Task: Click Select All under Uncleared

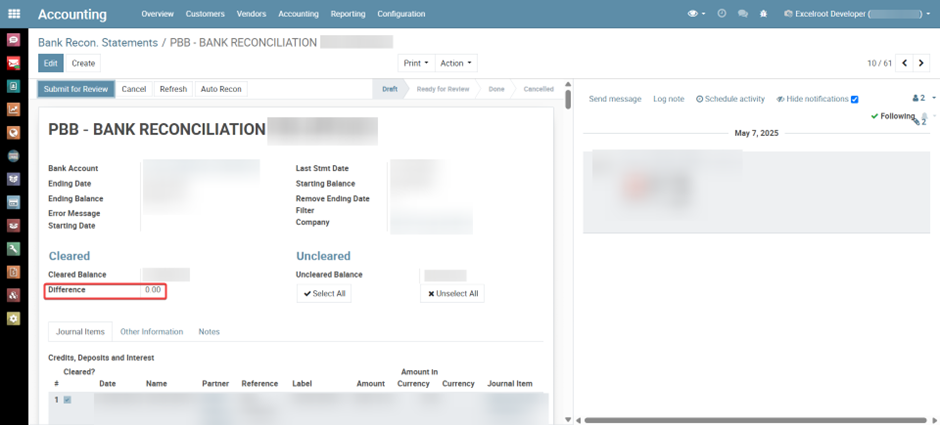Action: 324,294
